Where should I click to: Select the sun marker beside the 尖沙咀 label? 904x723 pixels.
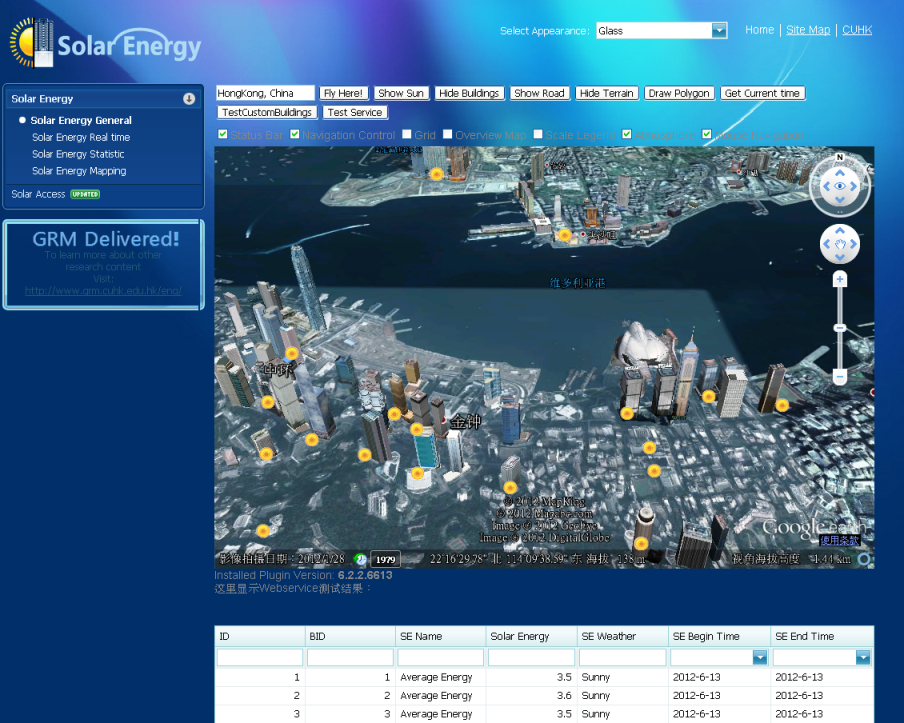point(564,235)
